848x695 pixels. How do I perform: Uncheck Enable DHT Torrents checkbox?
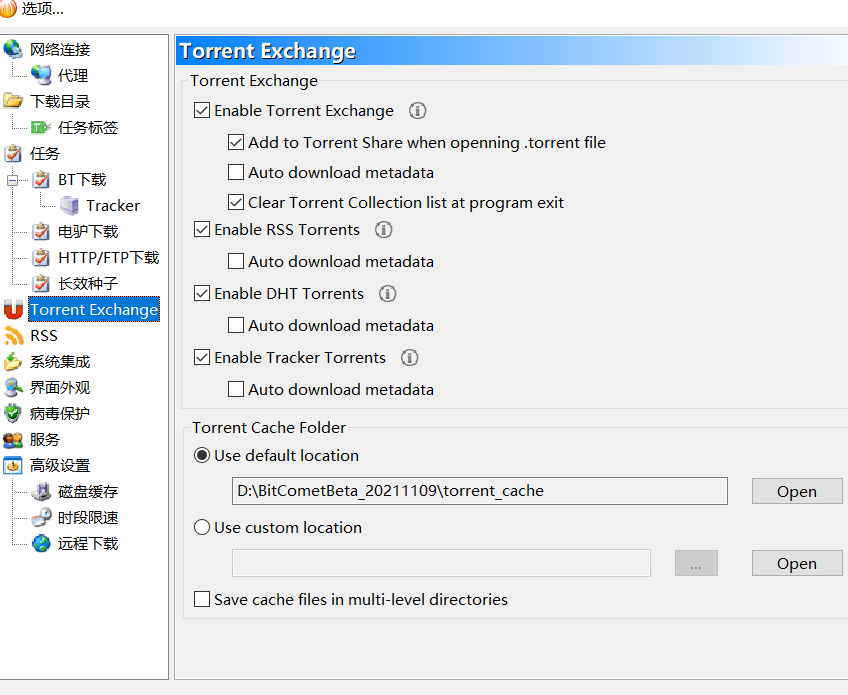tap(202, 294)
